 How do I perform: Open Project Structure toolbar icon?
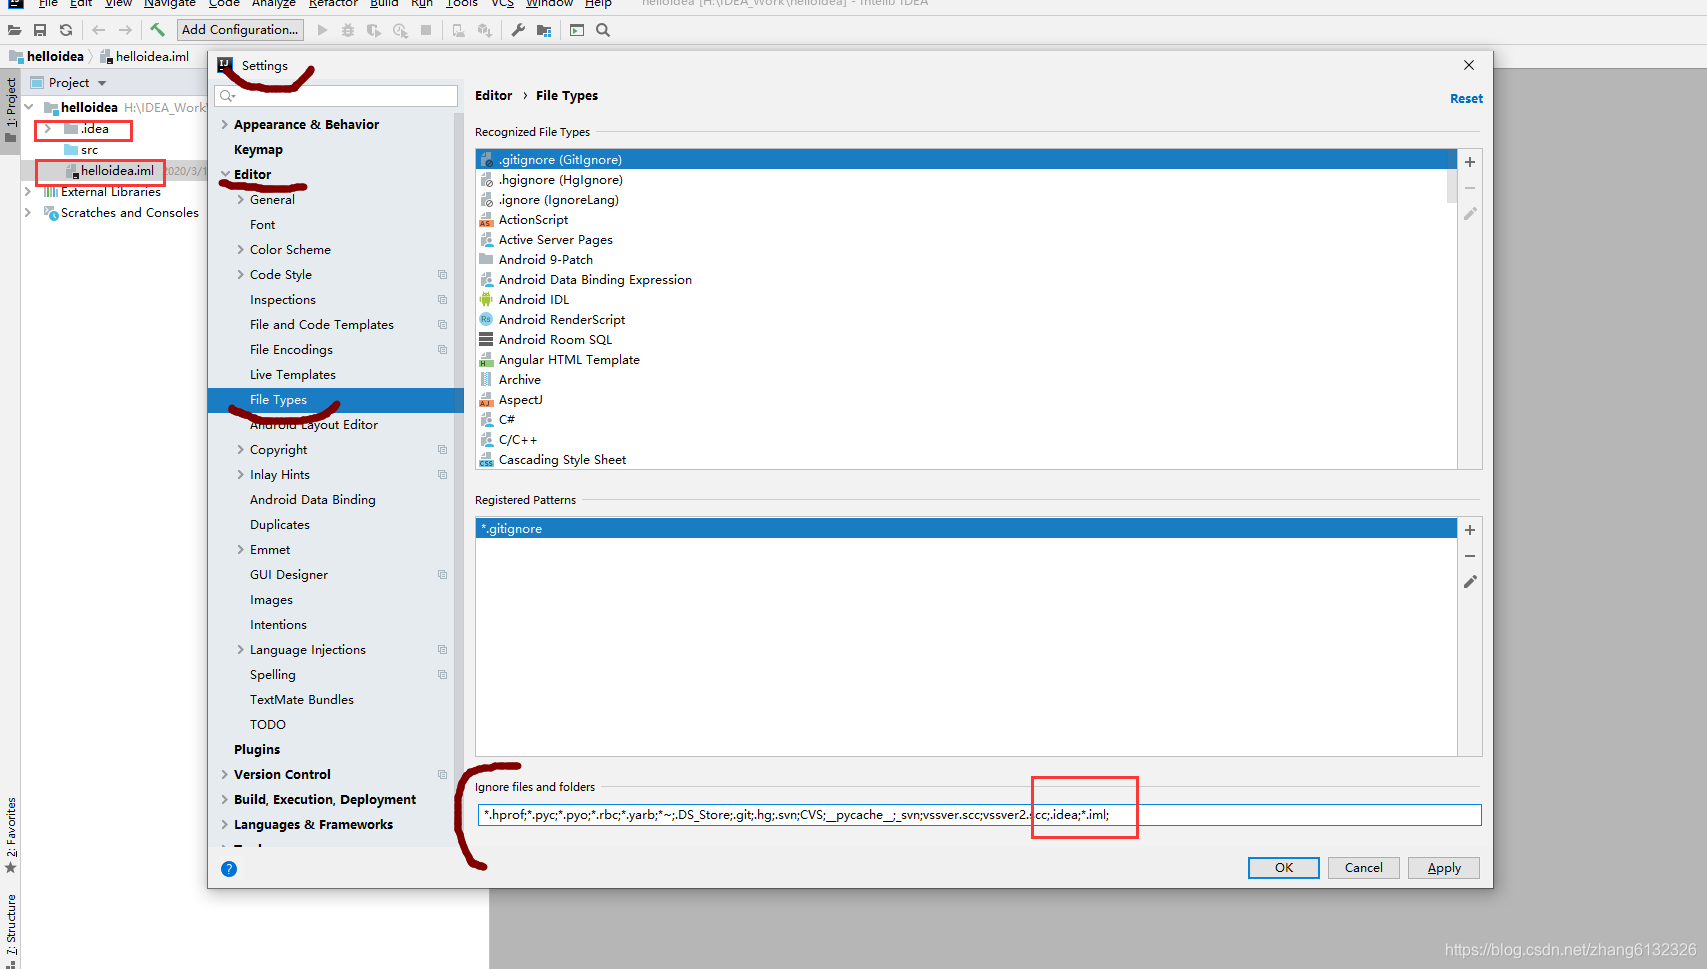[544, 30]
